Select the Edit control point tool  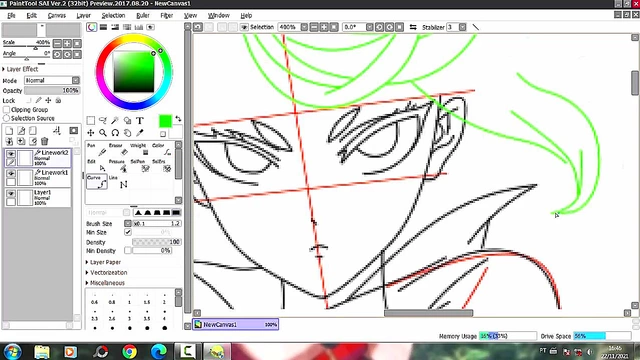pyautogui.click(x=97, y=166)
